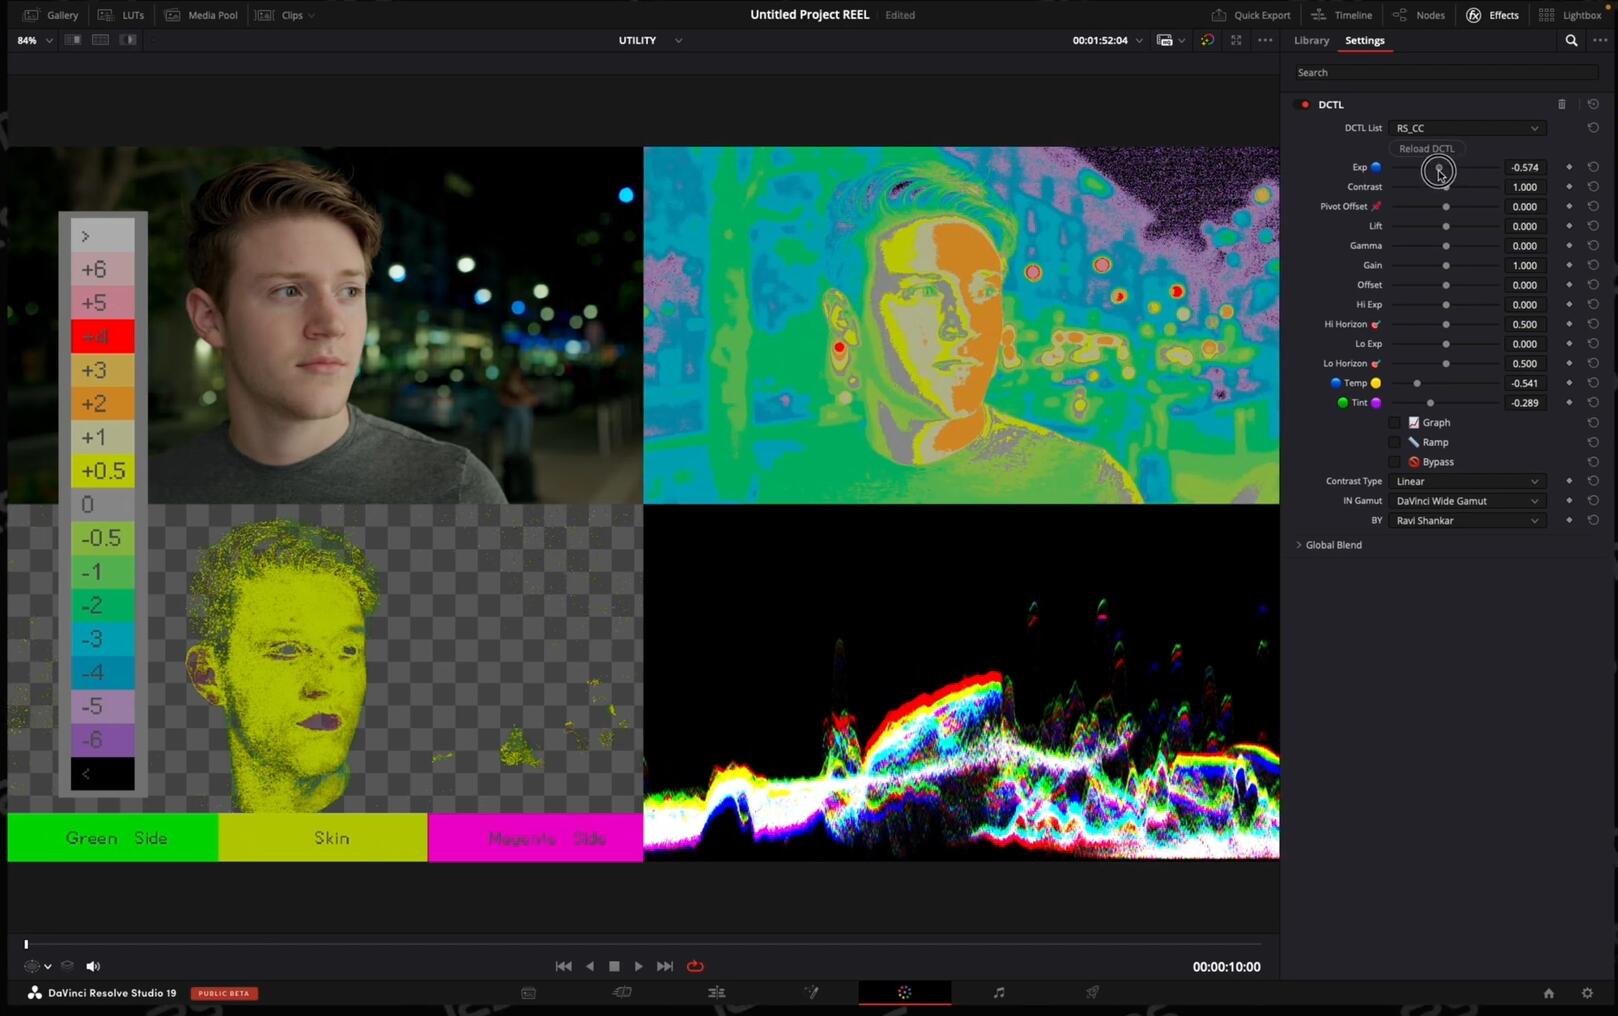Switch to the Library tab

click(x=1311, y=41)
